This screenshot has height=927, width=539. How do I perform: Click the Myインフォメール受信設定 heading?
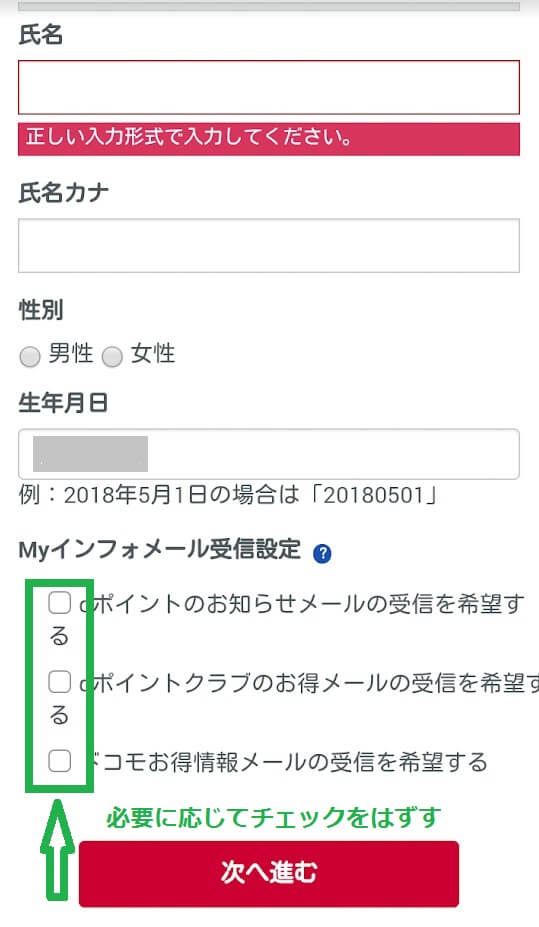(160, 550)
